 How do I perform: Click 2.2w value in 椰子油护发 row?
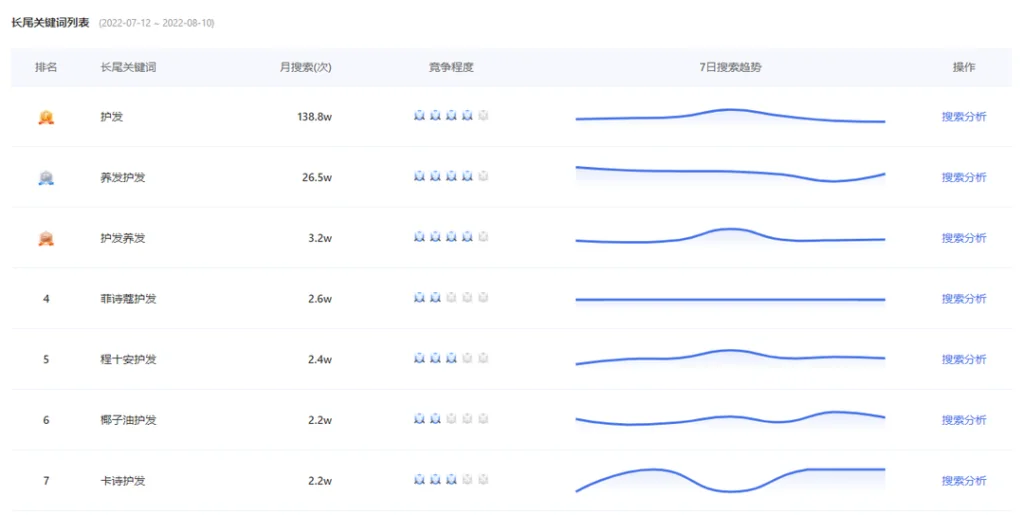coord(320,420)
